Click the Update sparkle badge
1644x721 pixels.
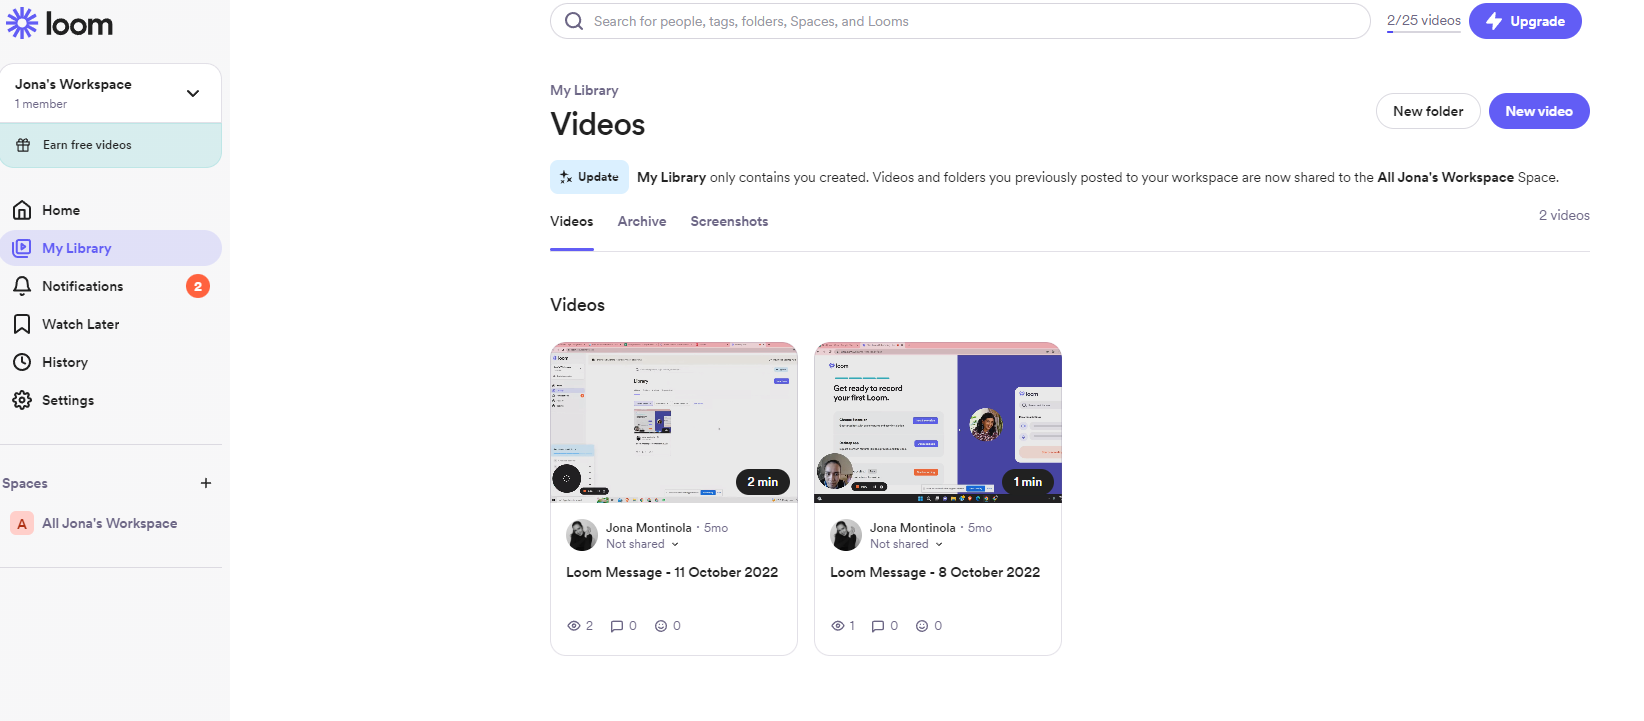[x=589, y=177]
